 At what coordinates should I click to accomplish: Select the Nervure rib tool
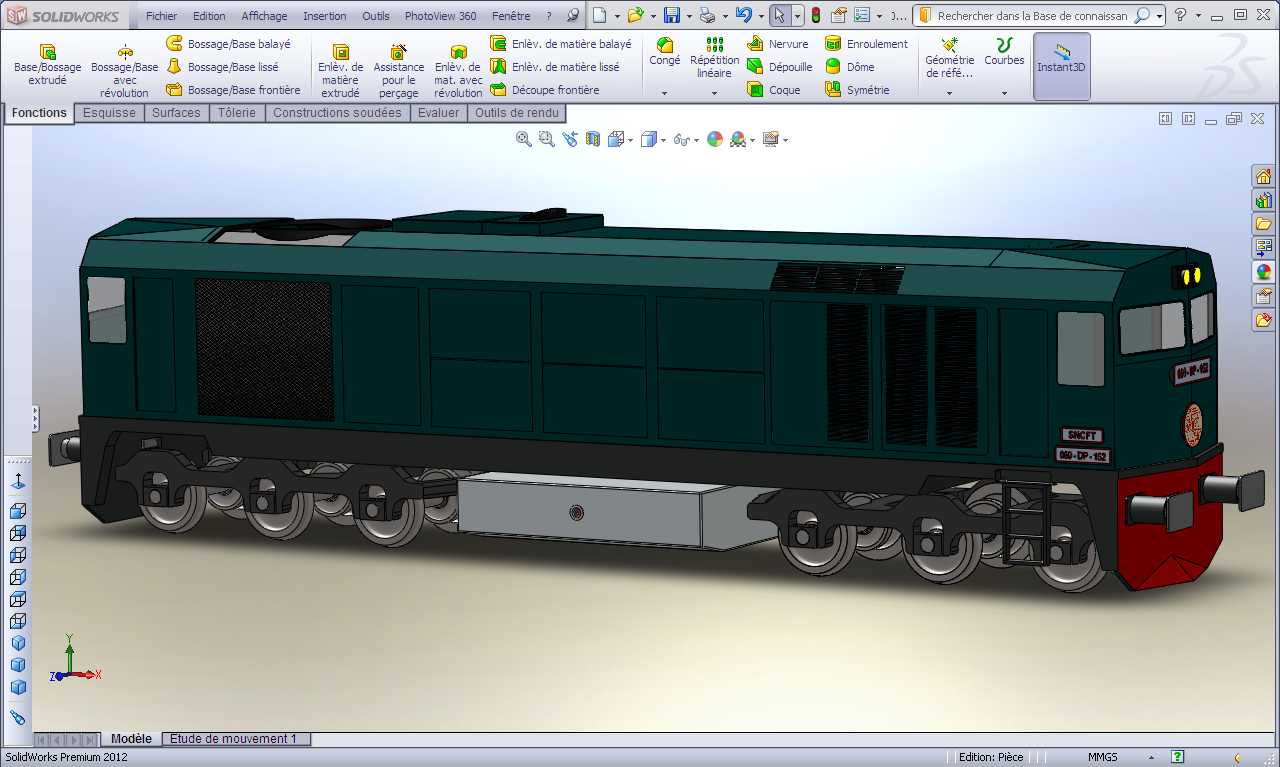tap(778, 44)
